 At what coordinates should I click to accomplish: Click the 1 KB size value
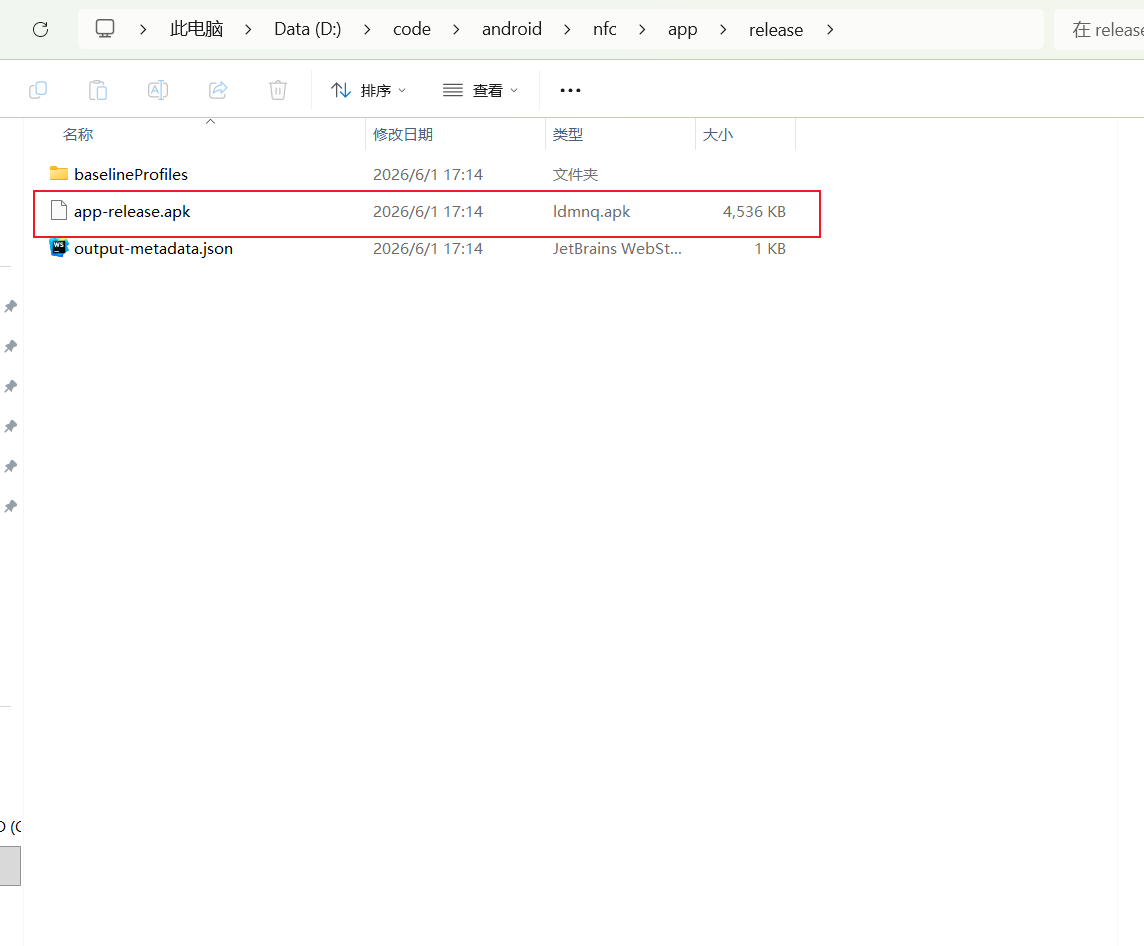click(x=770, y=249)
